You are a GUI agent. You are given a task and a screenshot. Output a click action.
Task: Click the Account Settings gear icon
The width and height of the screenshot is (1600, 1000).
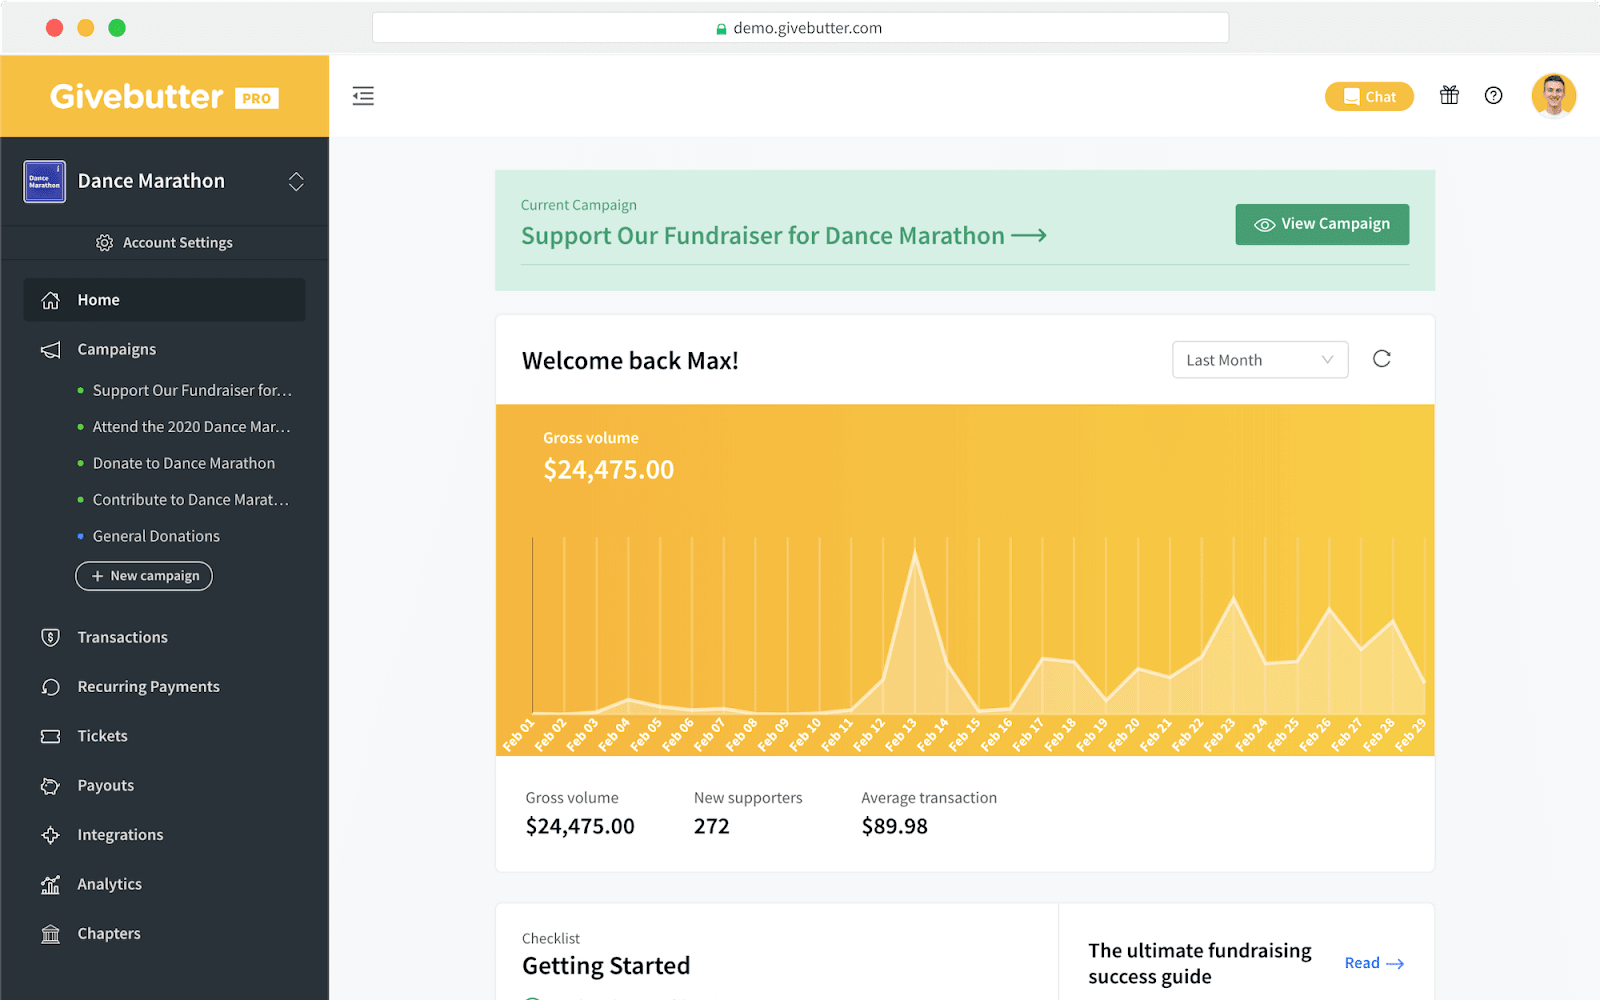pos(104,243)
